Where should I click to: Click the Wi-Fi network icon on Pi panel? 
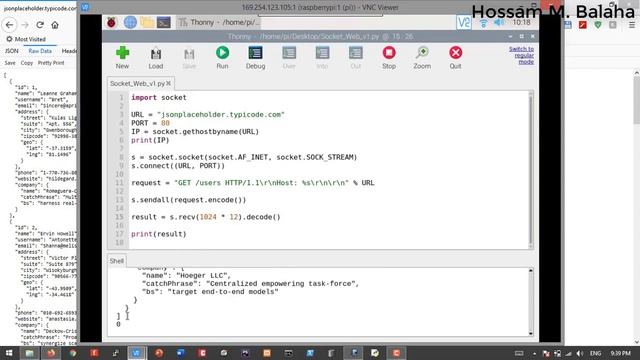(x=483, y=22)
